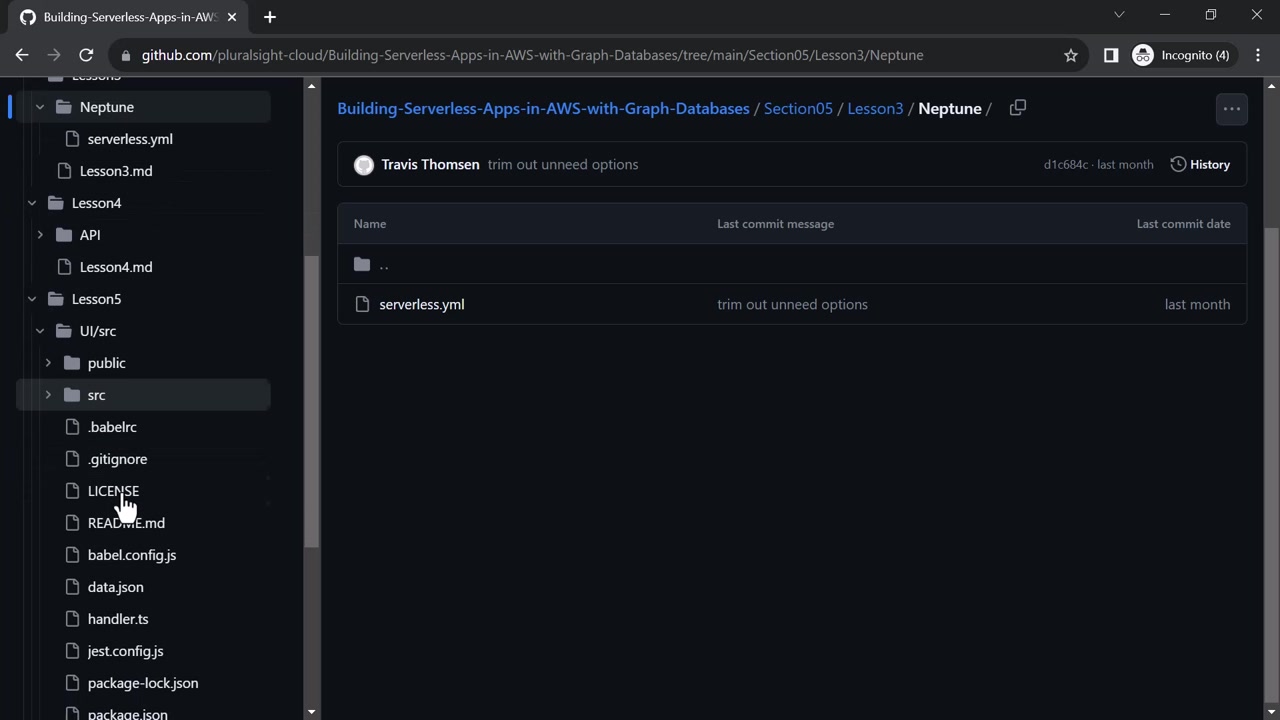Click the UI/src folder icon
This screenshot has width=1280, height=720.
click(x=64, y=331)
